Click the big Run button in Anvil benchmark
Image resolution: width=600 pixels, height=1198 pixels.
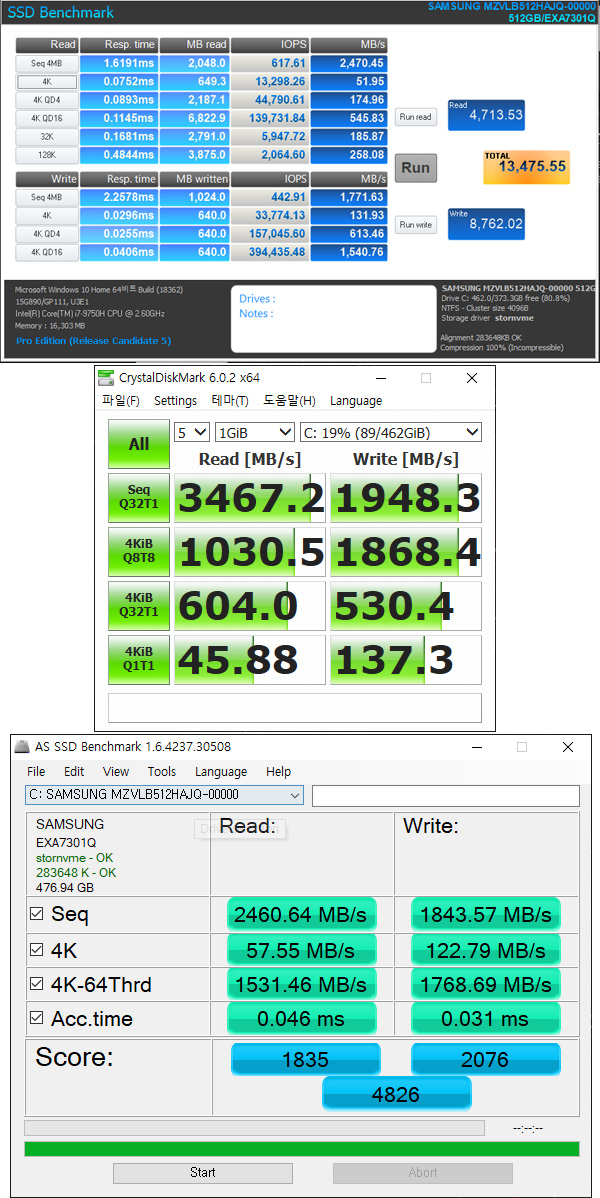(x=416, y=167)
